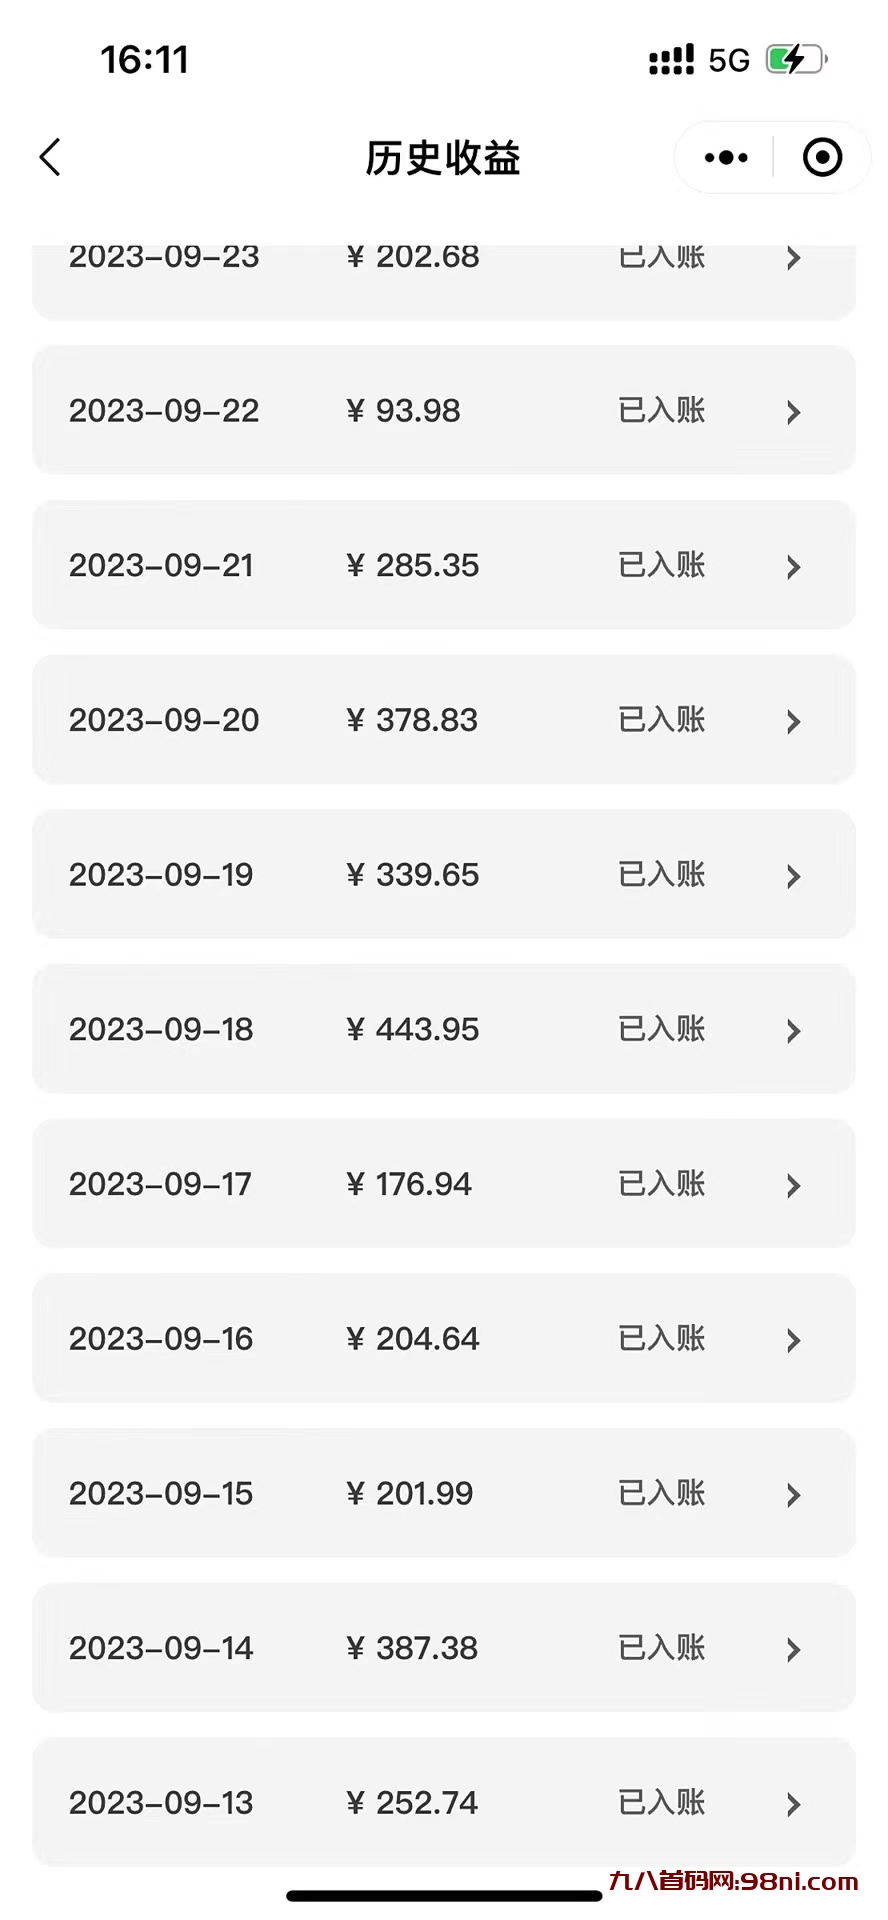The height and width of the screenshot is (1920, 888).
Task: Tap the battery charging icon
Action: coord(796,60)
